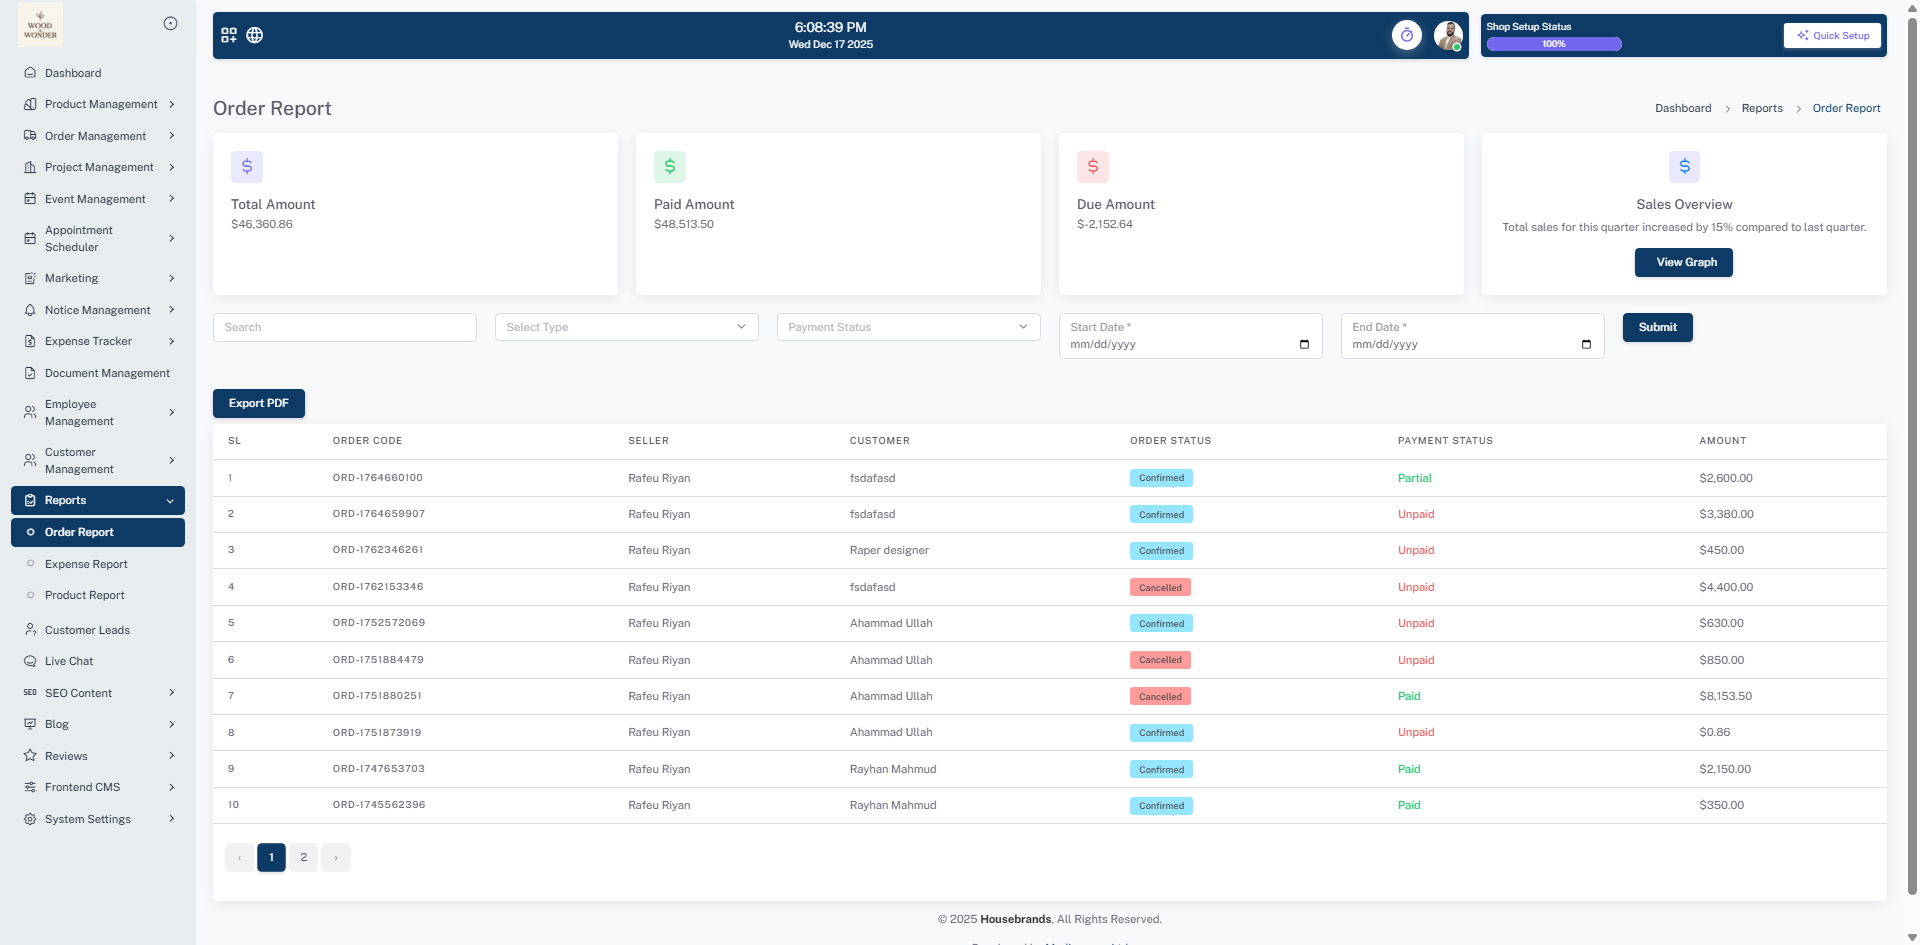This screenshot has height=945, width=1920.
Task: Open Expense Report in sidebar
Action: coord(86,564)
